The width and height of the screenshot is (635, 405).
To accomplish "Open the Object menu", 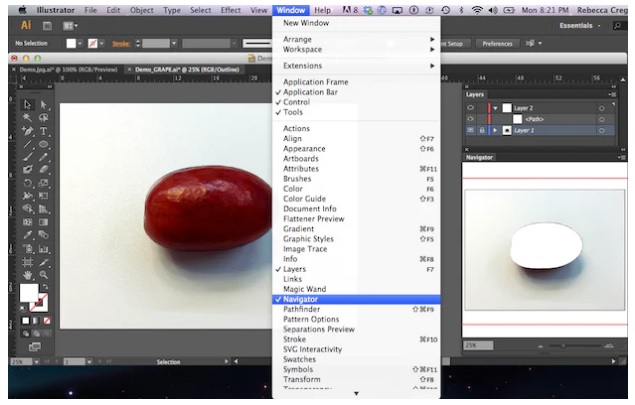I will [141, 10].
